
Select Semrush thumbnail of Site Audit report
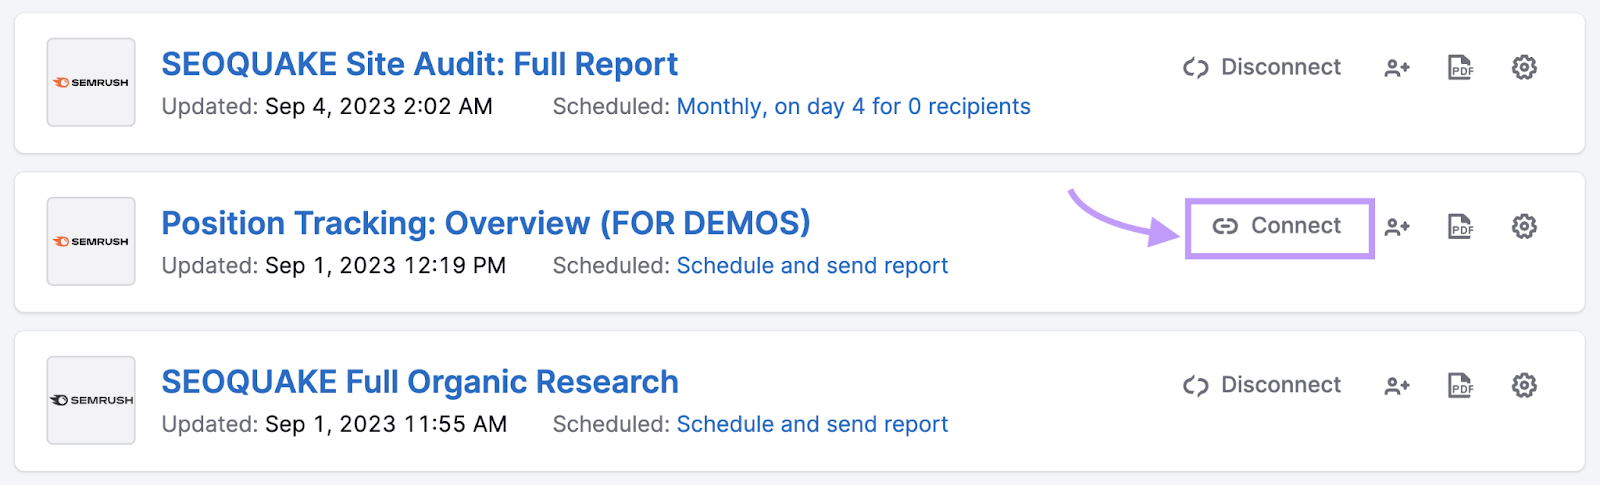tap(91, 82)
